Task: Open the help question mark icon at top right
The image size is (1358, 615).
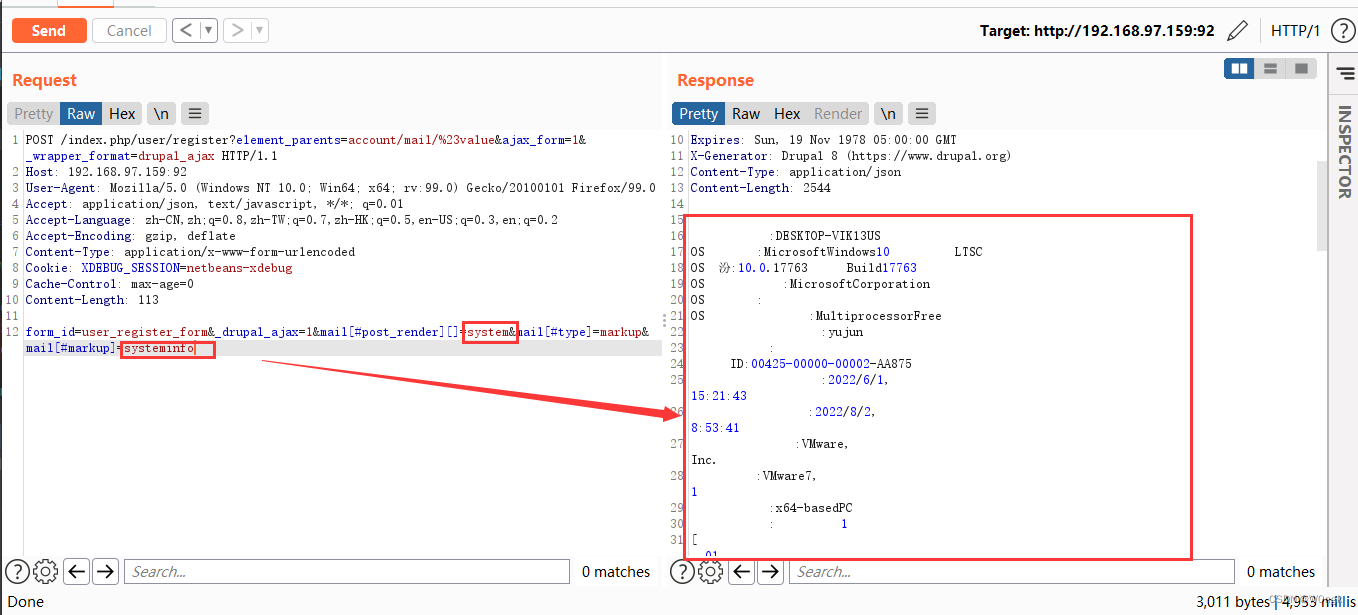Action: [1341, 31]
